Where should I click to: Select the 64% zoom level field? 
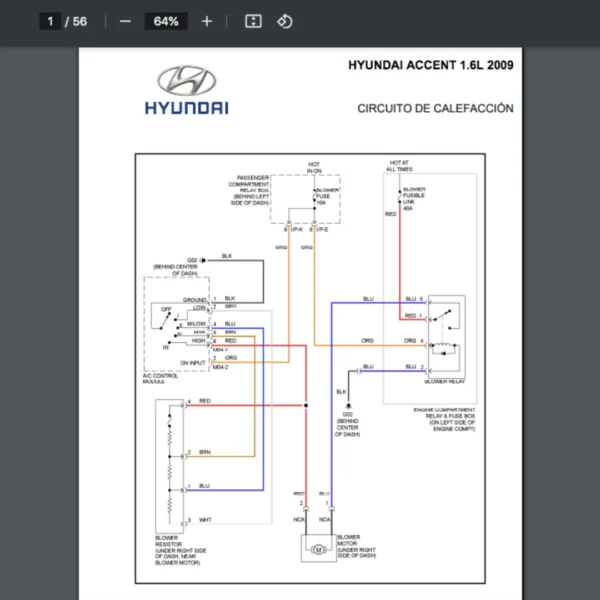tap(166, 21)
